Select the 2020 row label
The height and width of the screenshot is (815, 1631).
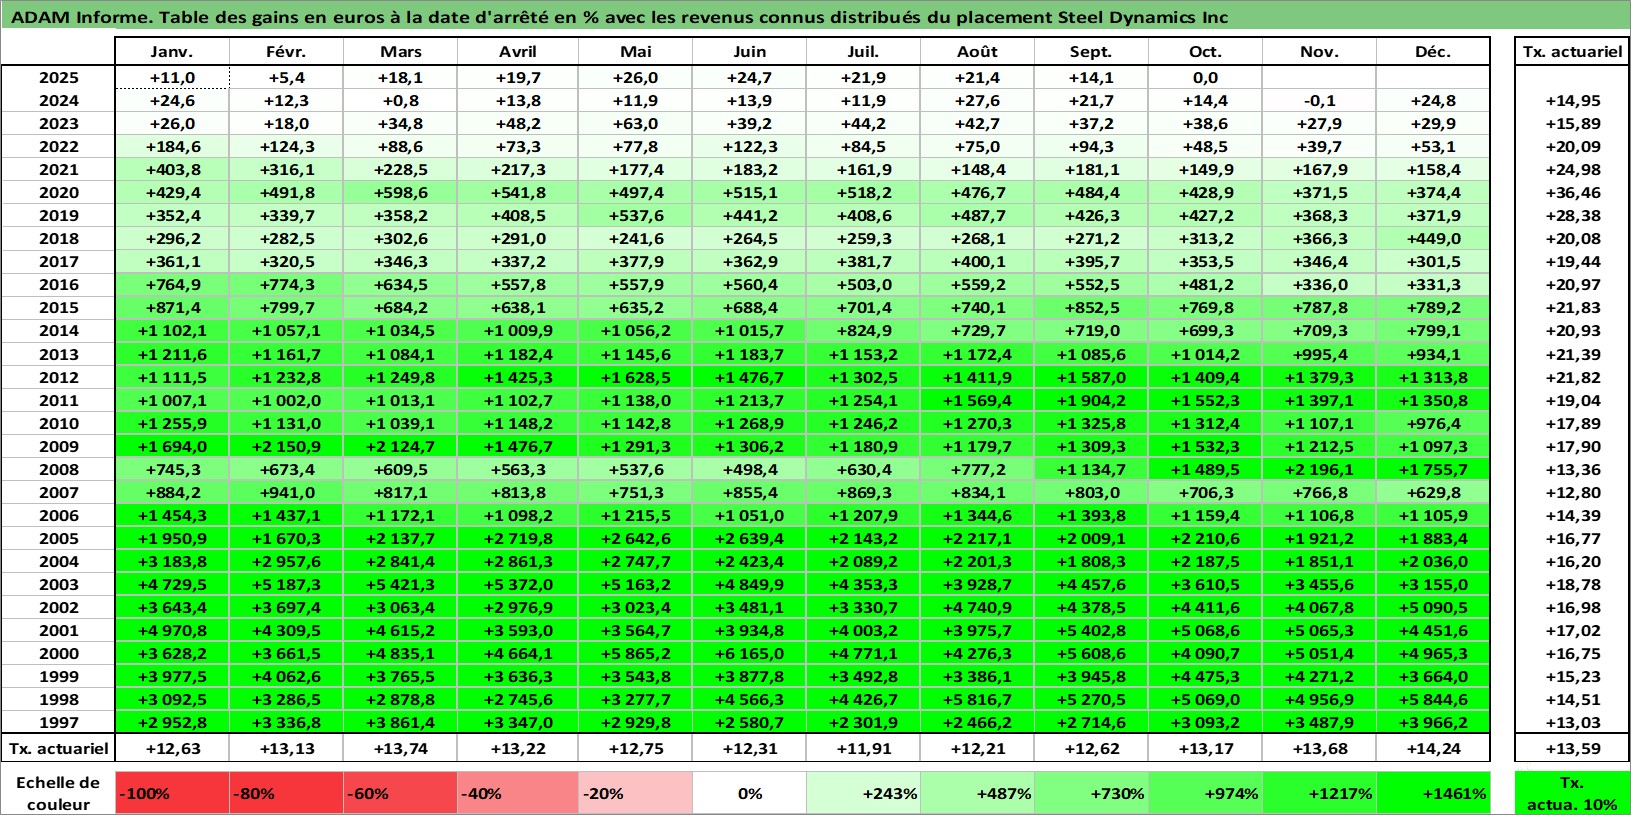click(x=59, y=192)
